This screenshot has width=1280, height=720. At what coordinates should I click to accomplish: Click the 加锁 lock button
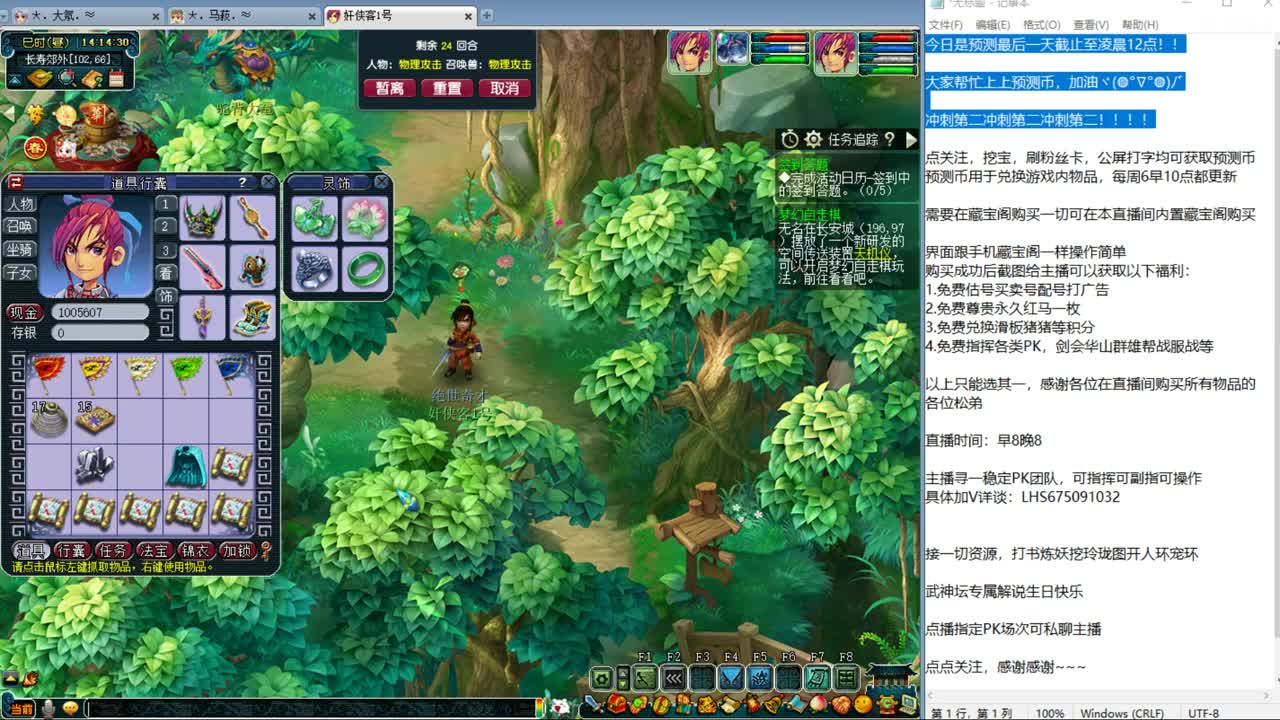(237, 551)
